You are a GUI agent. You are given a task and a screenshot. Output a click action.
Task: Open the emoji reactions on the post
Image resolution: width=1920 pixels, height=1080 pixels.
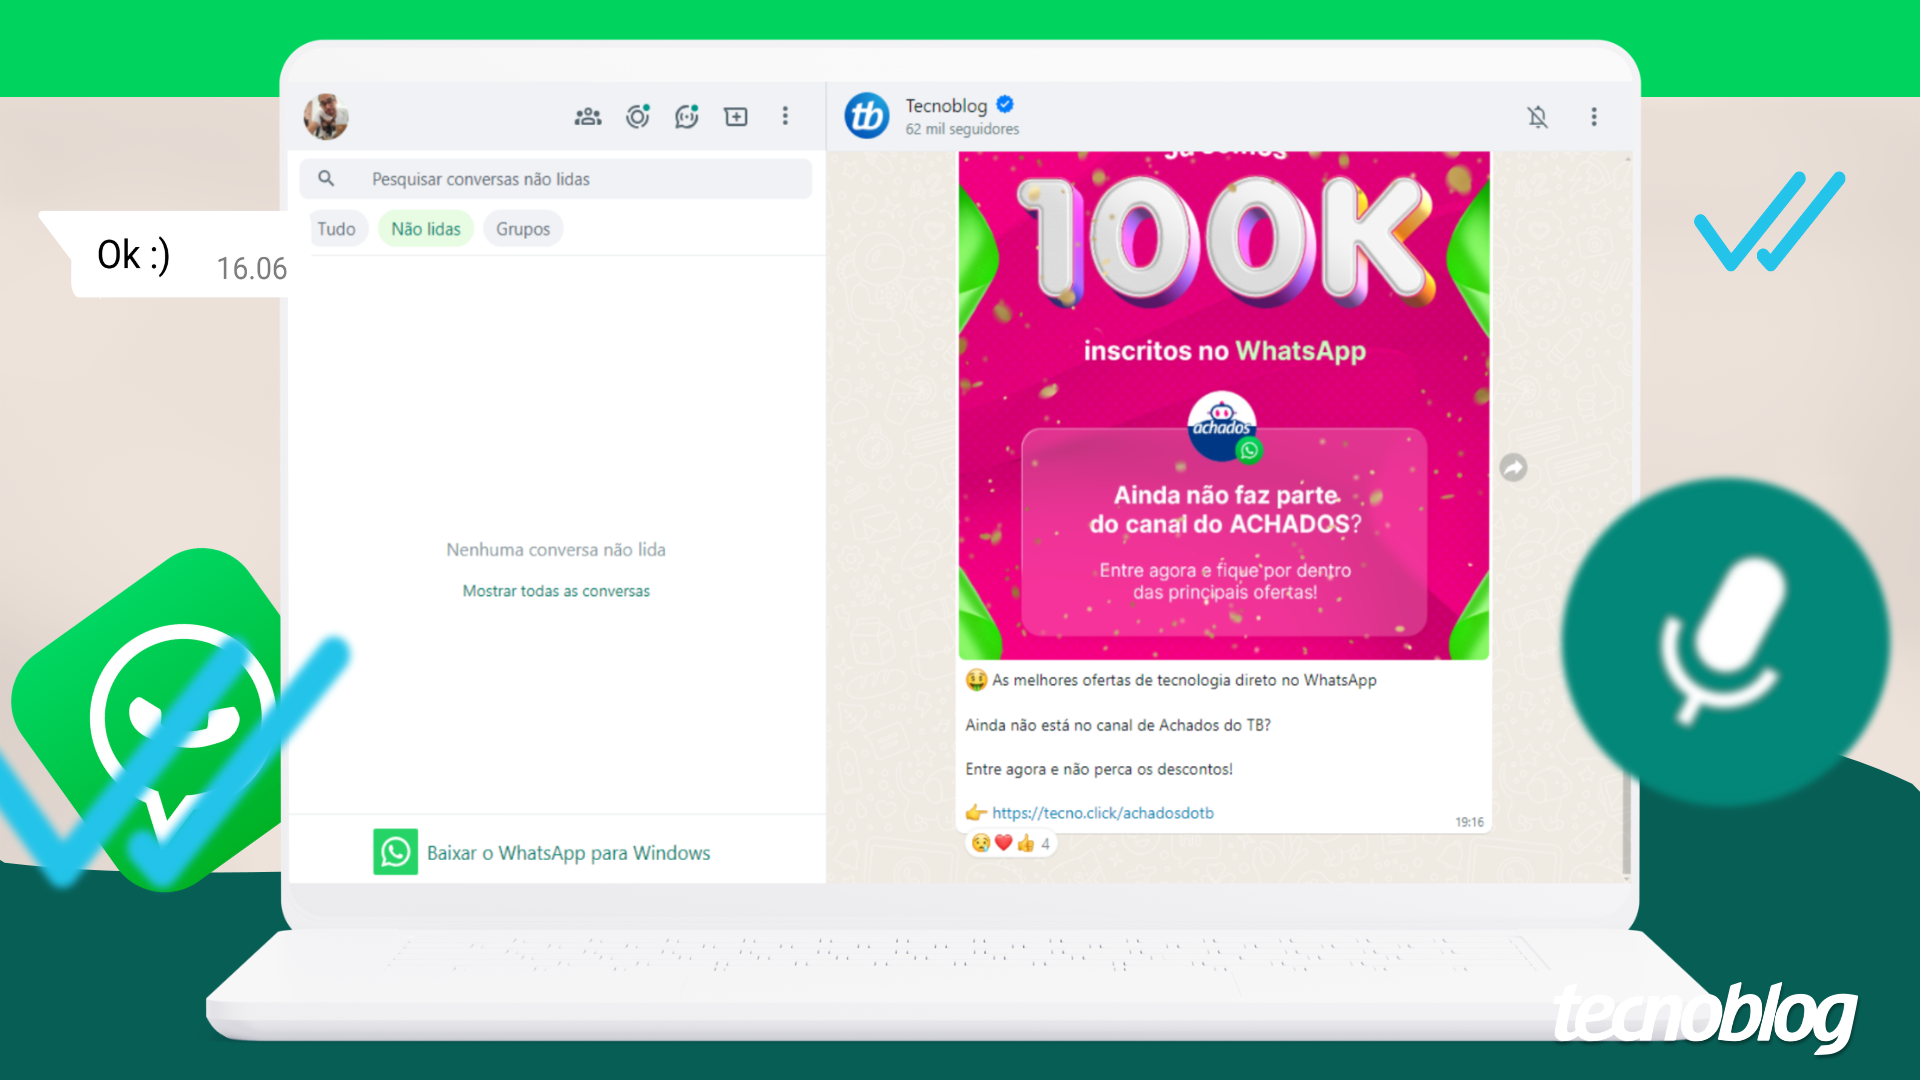[x=1011, y=843]
